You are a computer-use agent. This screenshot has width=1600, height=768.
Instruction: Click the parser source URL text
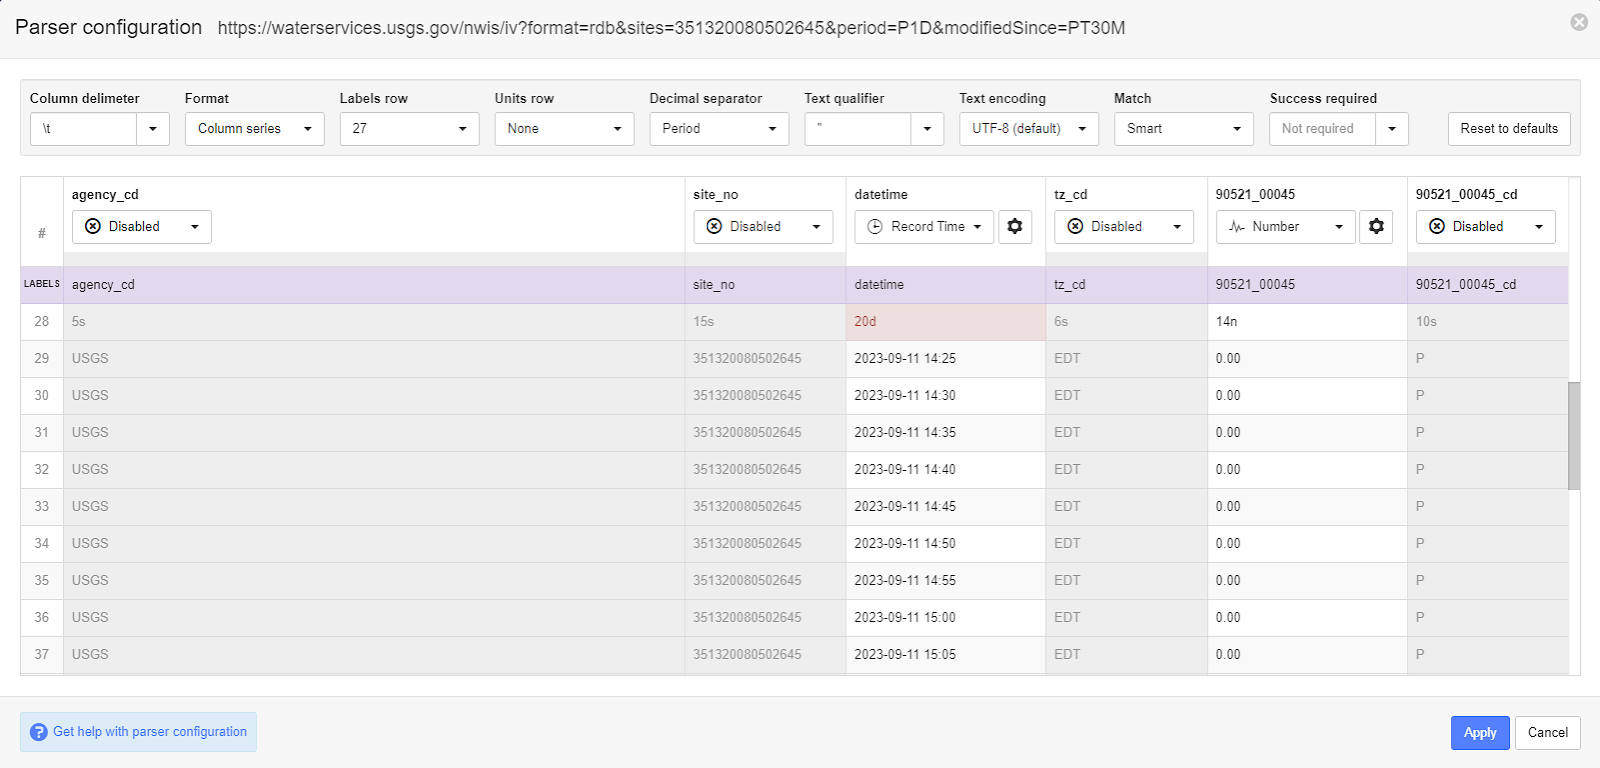tap(671, 28)
